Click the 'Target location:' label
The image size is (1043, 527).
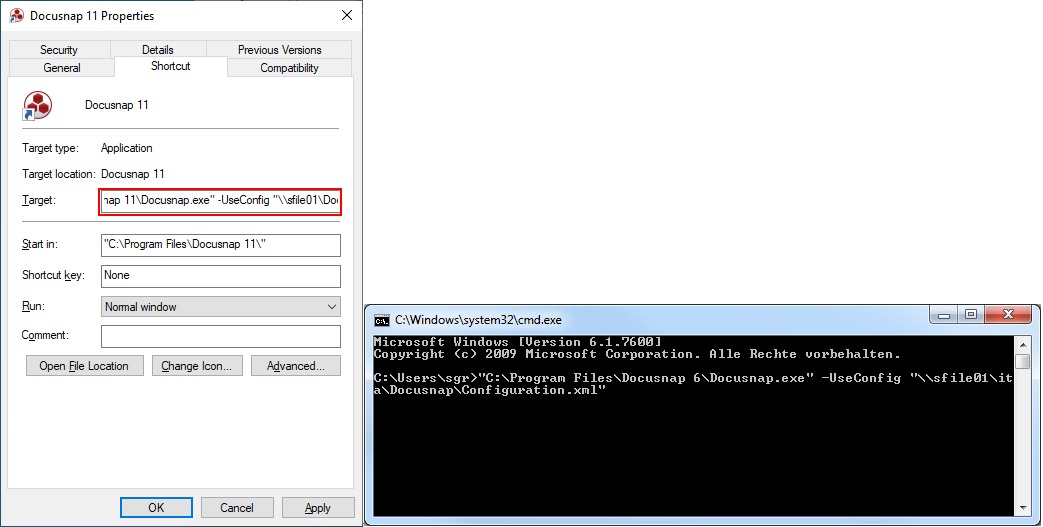(x=59, y=174)
